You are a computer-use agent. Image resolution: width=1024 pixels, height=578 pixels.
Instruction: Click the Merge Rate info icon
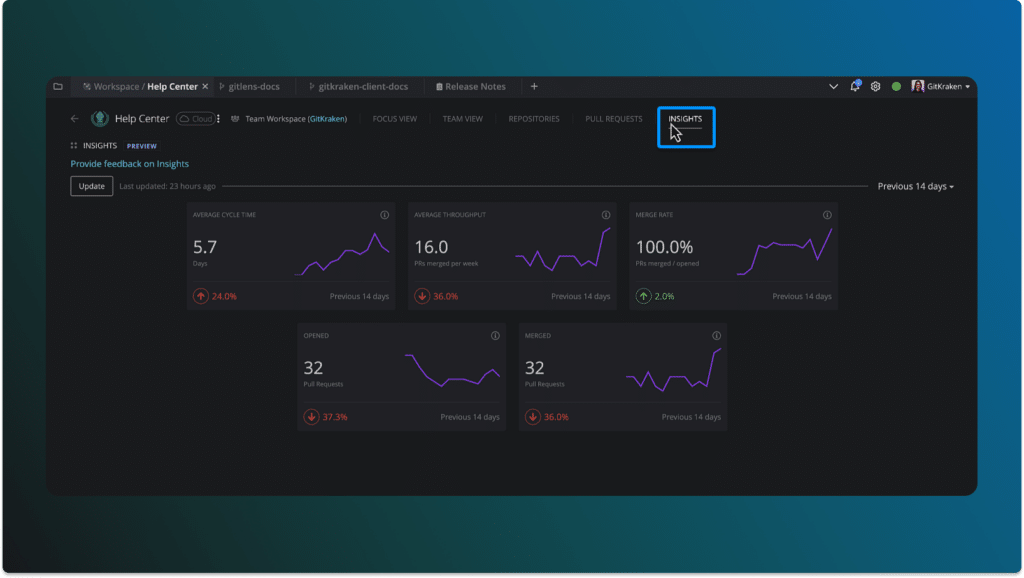826,215
